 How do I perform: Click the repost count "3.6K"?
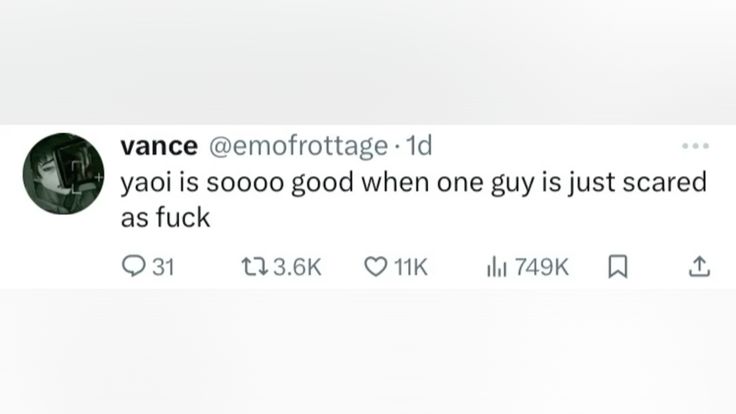(296, 267)
